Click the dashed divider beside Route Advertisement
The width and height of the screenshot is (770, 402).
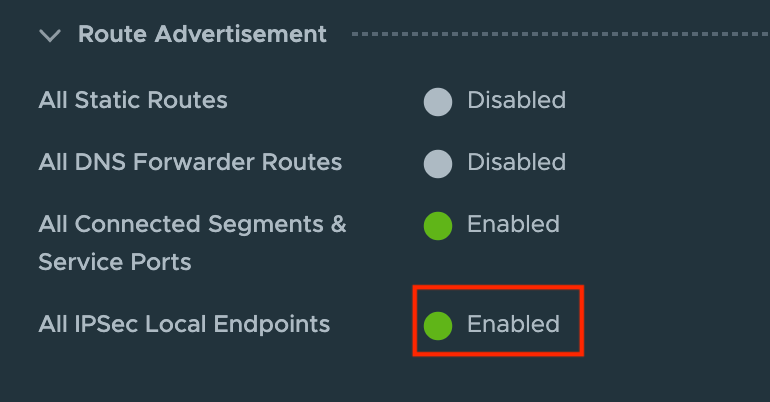tap(560, 35)
